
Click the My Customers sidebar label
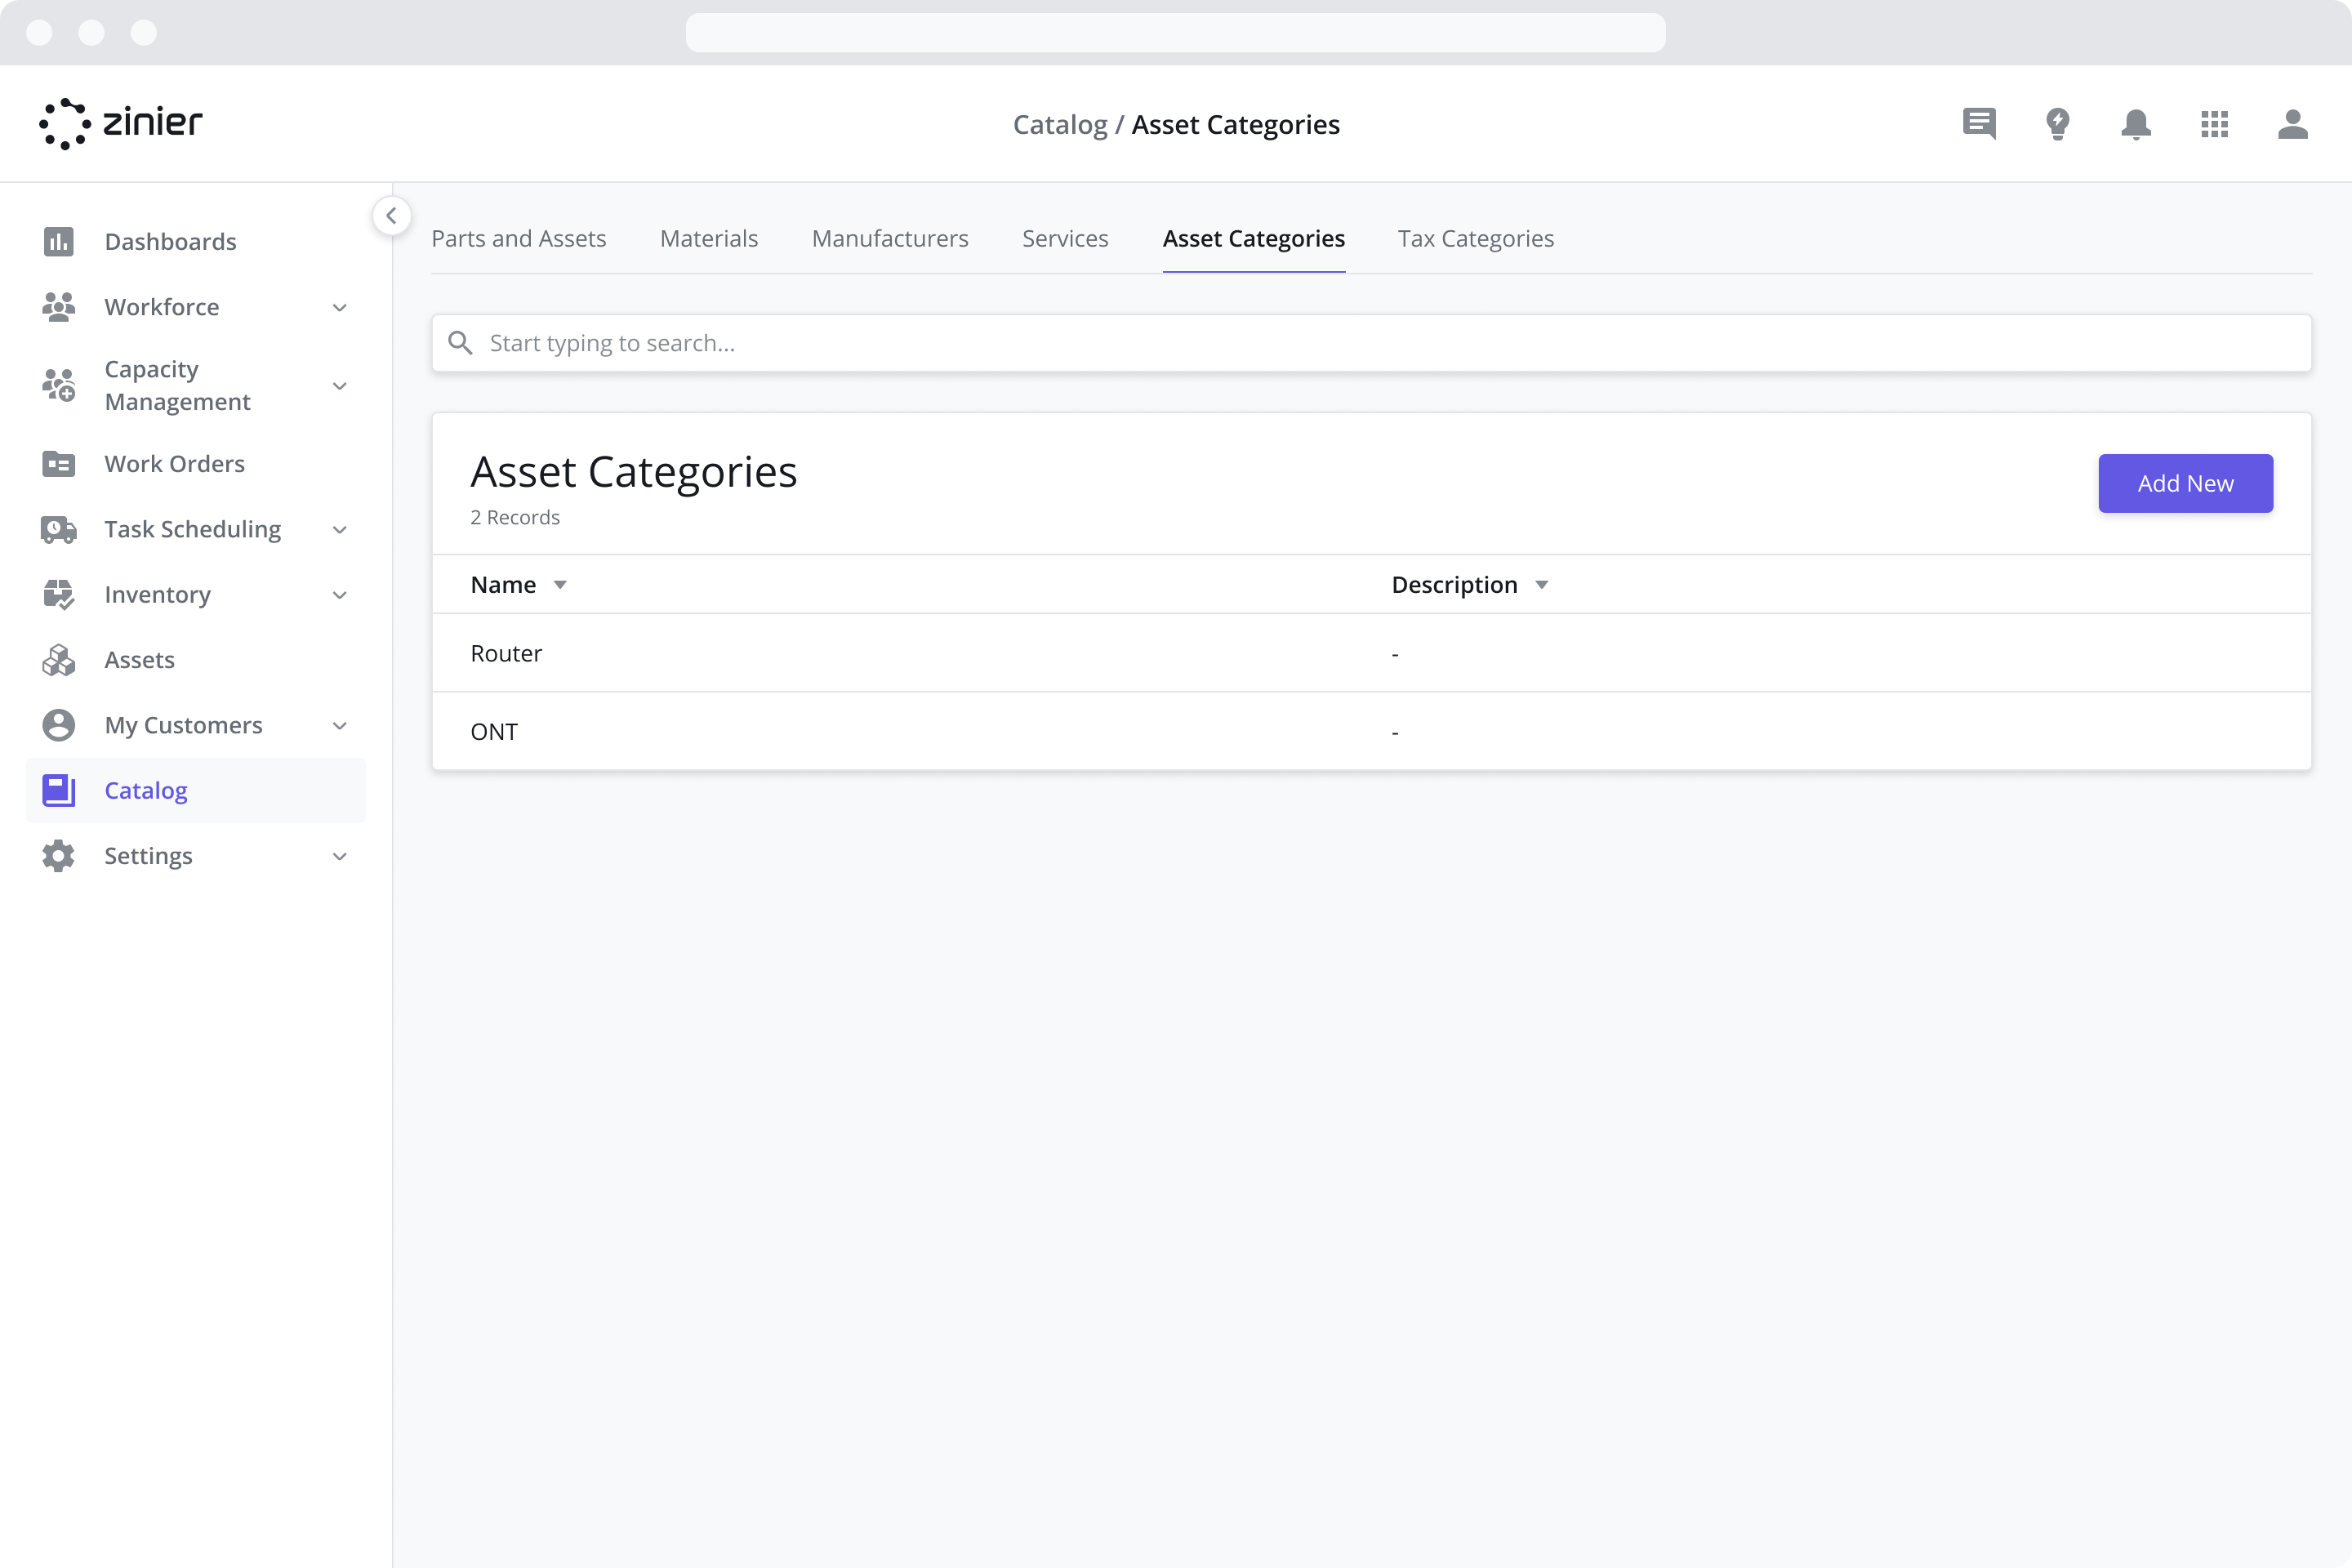pyautogui.click(x=183, y=725)
